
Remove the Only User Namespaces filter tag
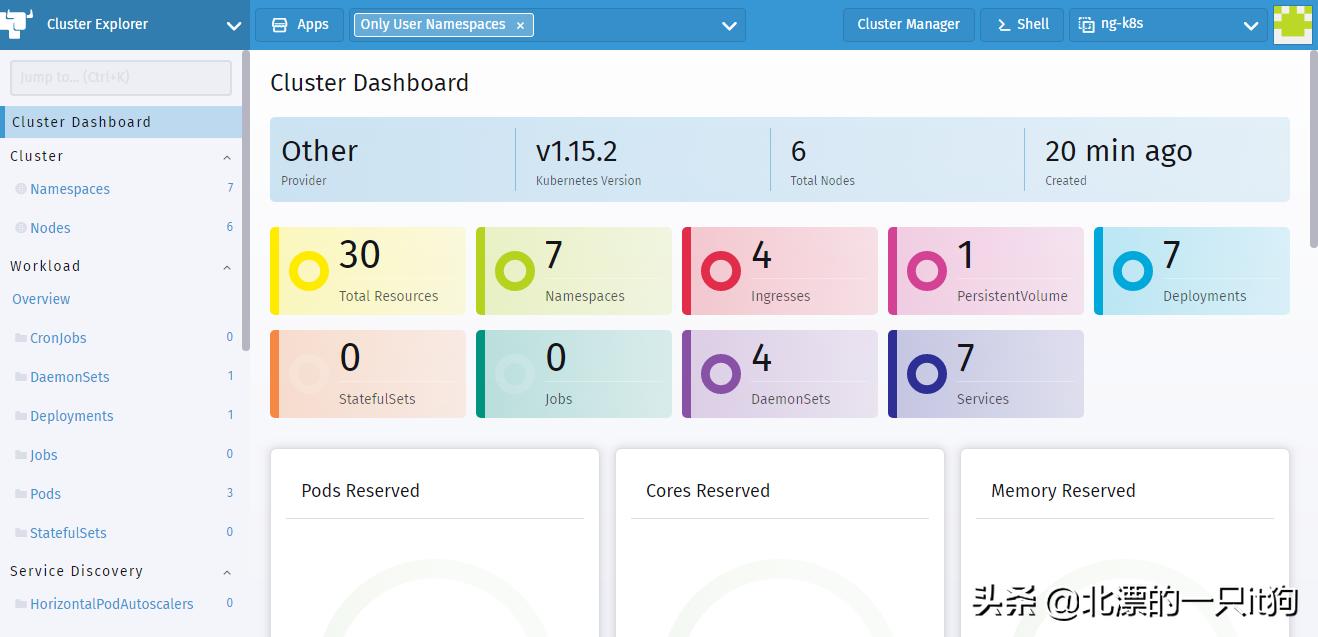[520, 25]
